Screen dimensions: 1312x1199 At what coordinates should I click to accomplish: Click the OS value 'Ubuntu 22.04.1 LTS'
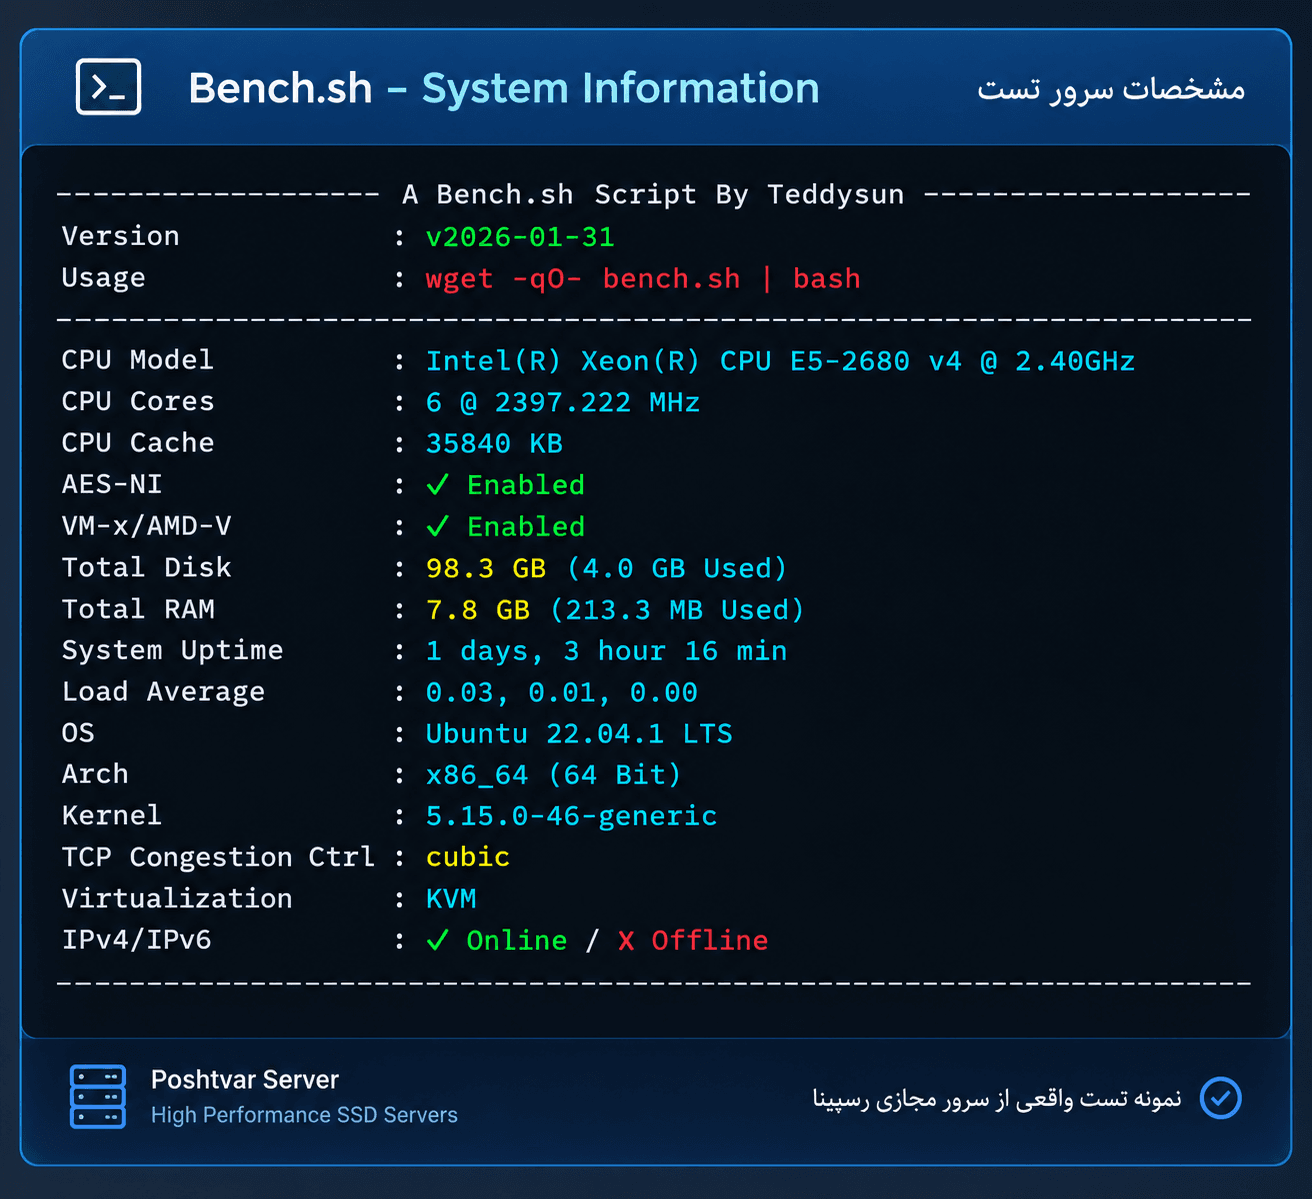[579, 734]
